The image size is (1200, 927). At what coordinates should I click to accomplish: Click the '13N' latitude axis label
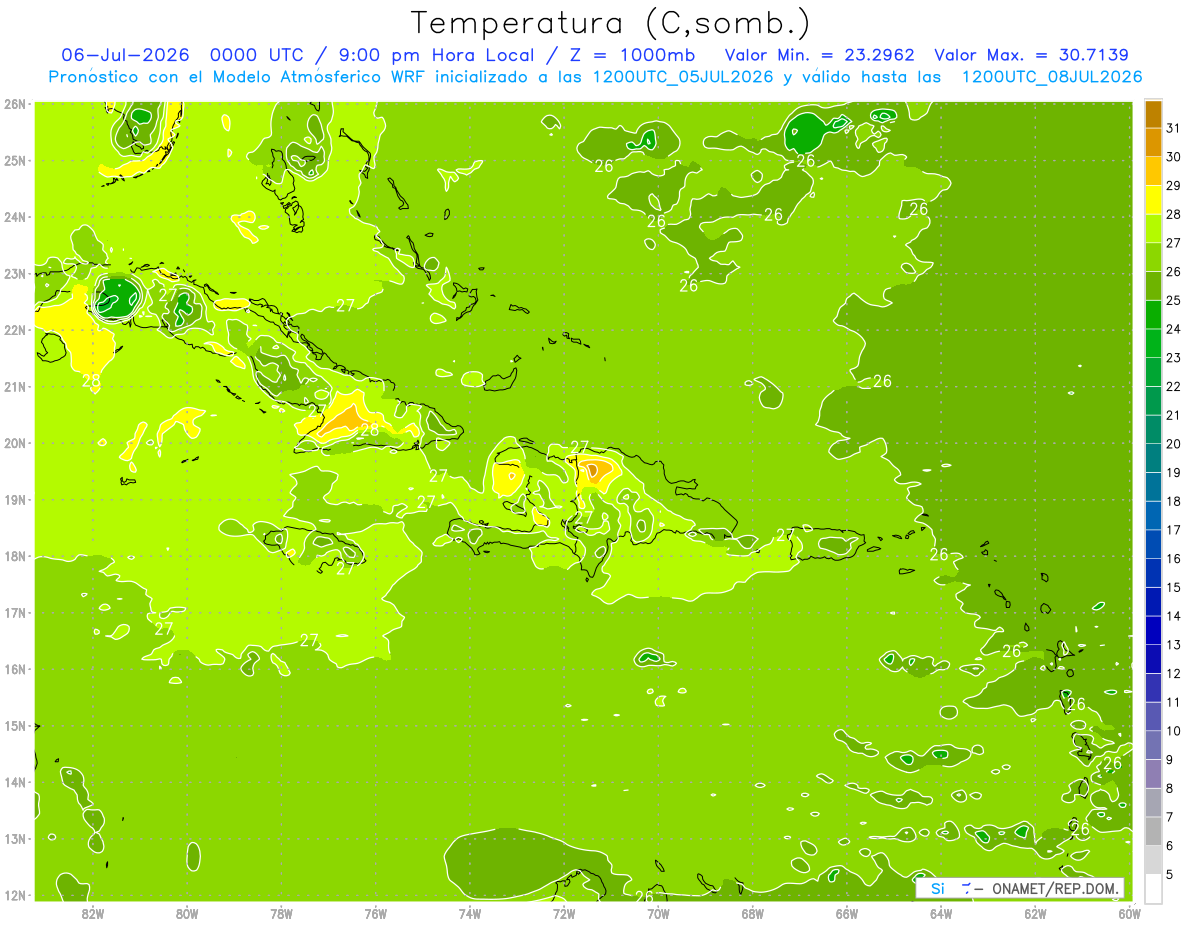coord(15,838)
